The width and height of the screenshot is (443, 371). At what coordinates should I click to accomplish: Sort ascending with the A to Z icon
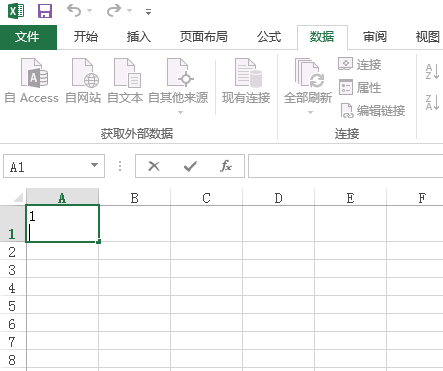(x=432, y=72)
